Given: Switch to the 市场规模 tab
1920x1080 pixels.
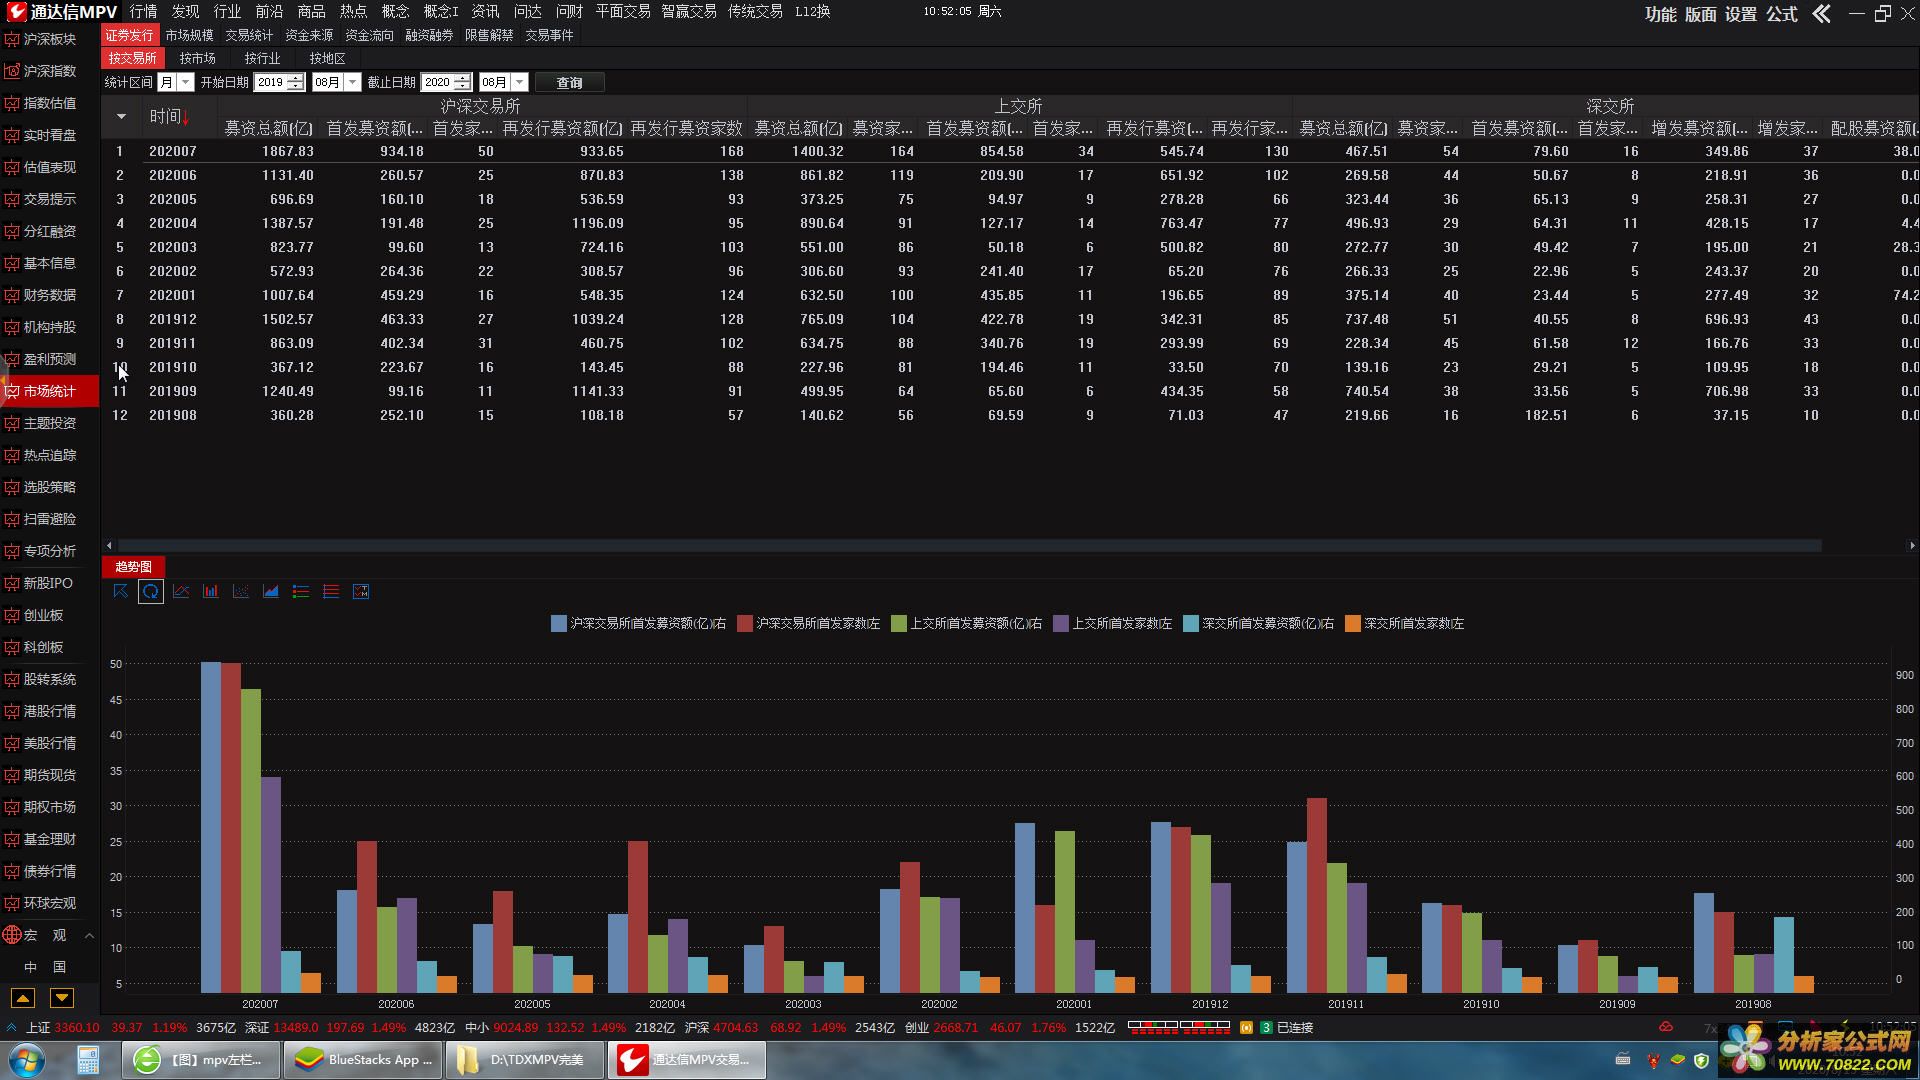Looking at the screenshot, I should click(189, 35).
